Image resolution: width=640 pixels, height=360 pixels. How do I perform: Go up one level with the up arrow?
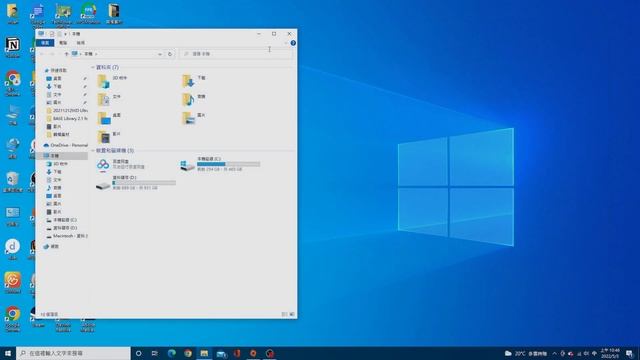[66, 54]
